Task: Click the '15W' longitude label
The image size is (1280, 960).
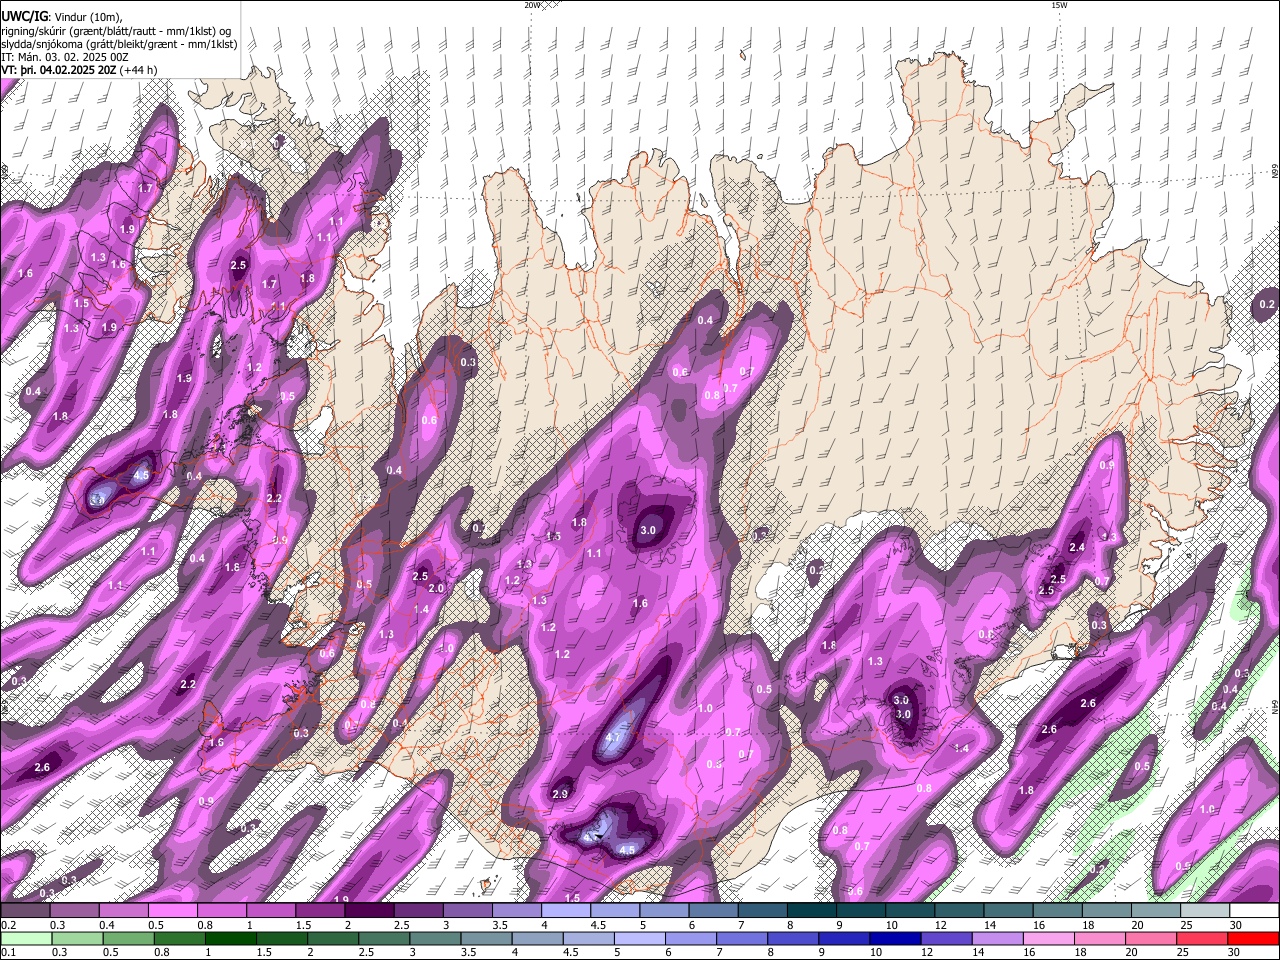Action: tap(1059, 5)
